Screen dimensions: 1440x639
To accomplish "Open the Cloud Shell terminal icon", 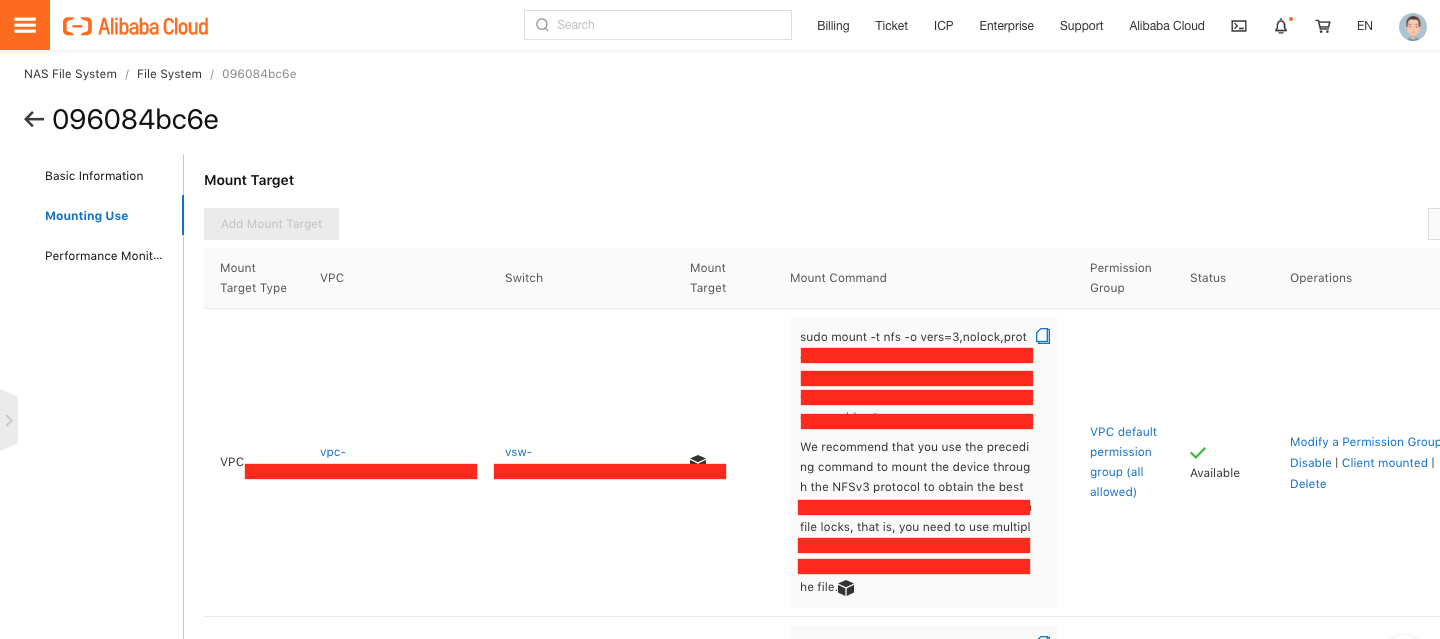I will click(x=1239, y=26).
